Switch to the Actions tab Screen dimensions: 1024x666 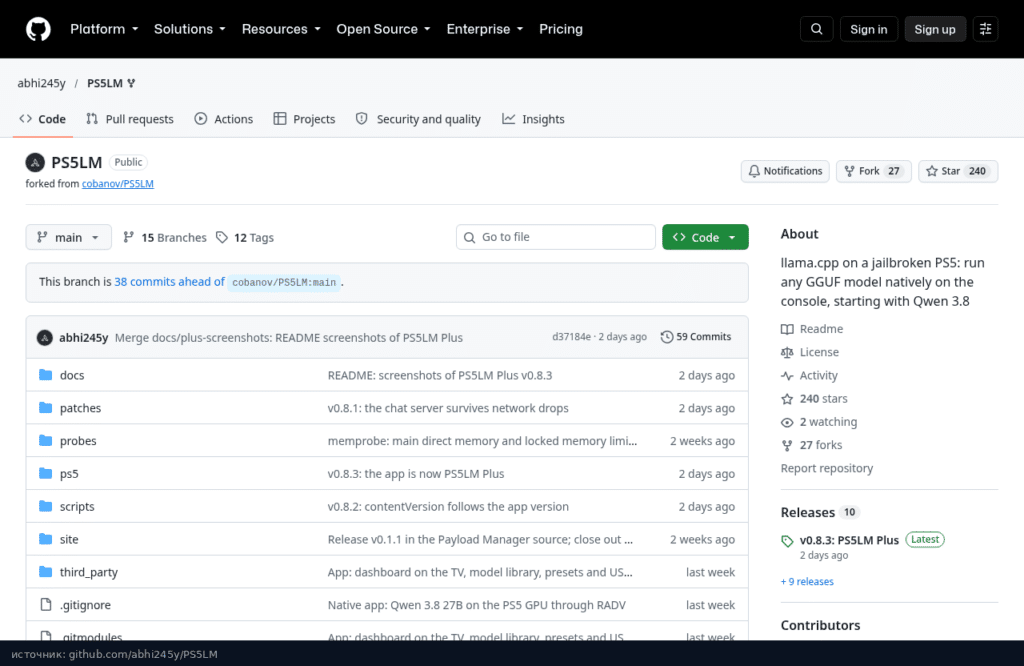tap(223, 119)
